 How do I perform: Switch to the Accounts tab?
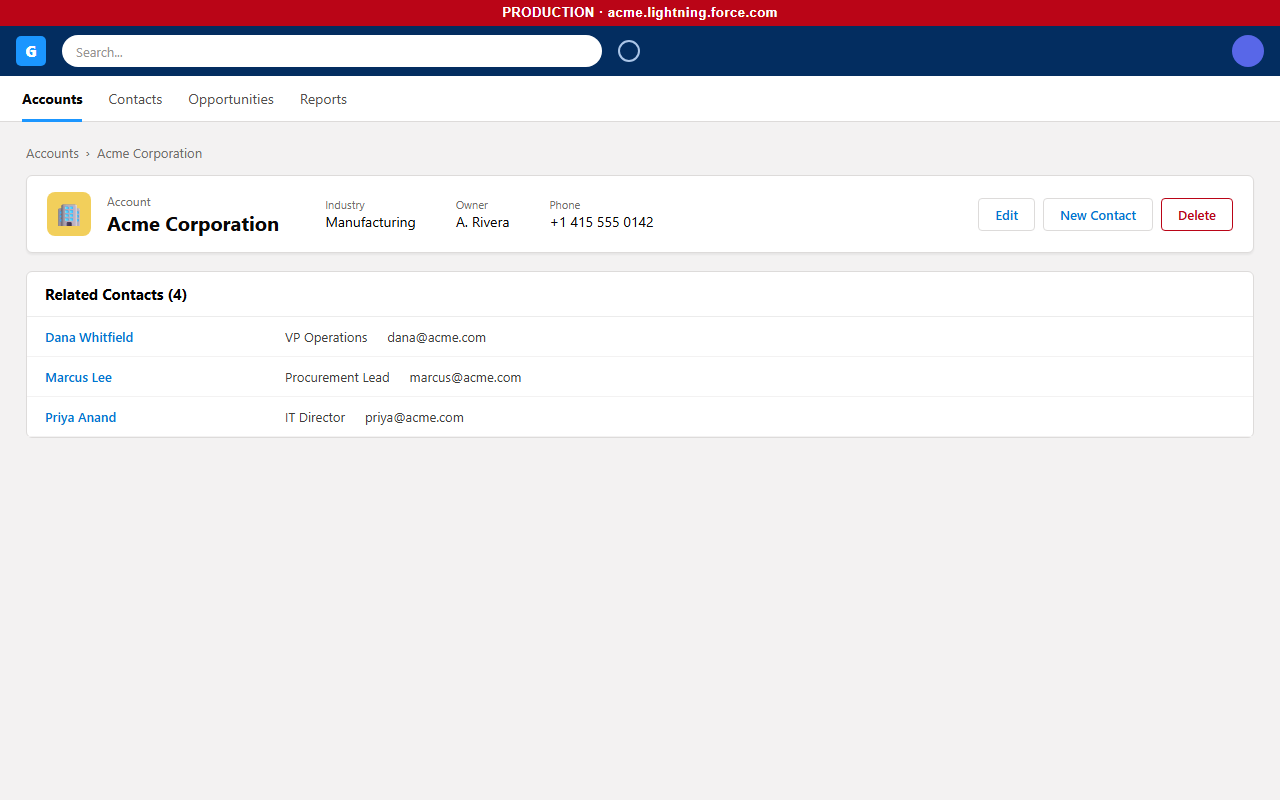coord(52,99)
